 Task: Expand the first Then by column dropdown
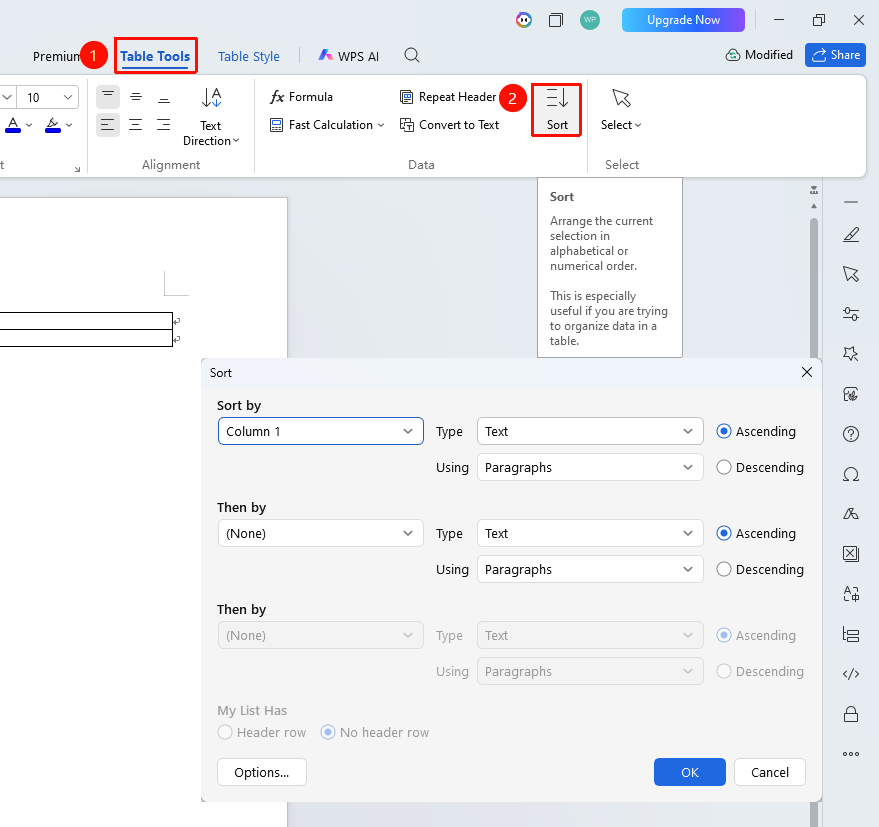coord(321,533)
